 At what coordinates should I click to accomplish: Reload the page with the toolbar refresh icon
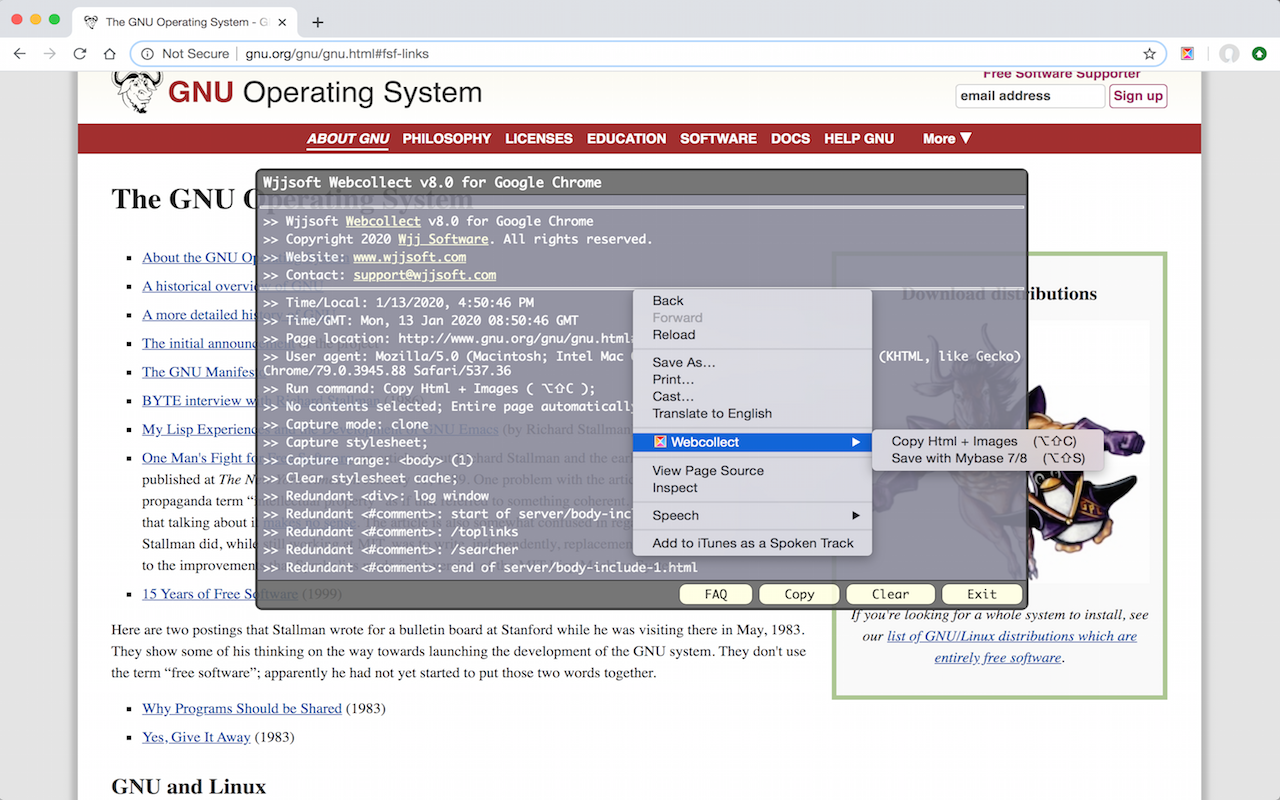pyautogui.click(x=80, y=54)
